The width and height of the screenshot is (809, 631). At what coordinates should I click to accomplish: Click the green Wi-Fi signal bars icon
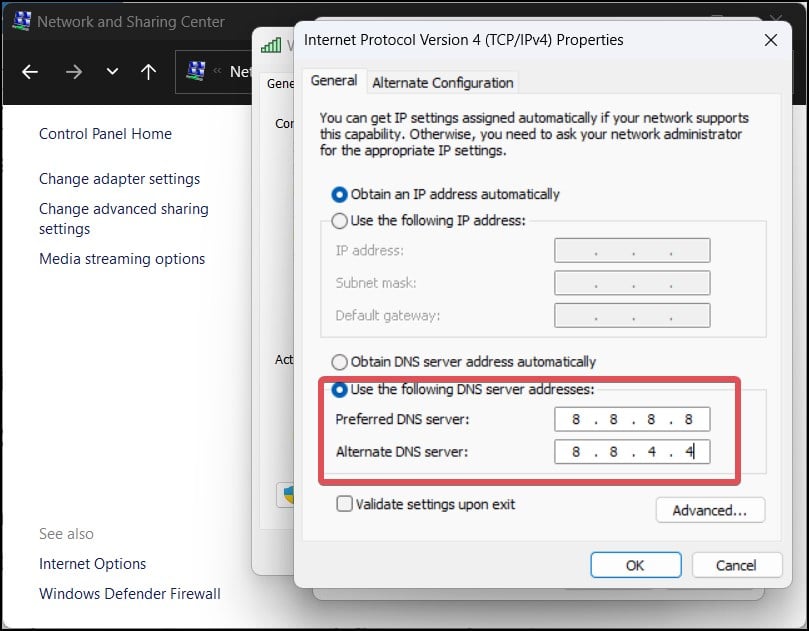pos(272,45)
